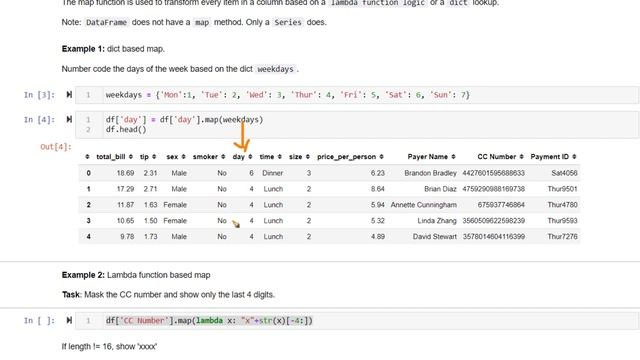Select total_bill value 11.87
Viewport: 640px width, 360px height.
[x=125, y=205]
